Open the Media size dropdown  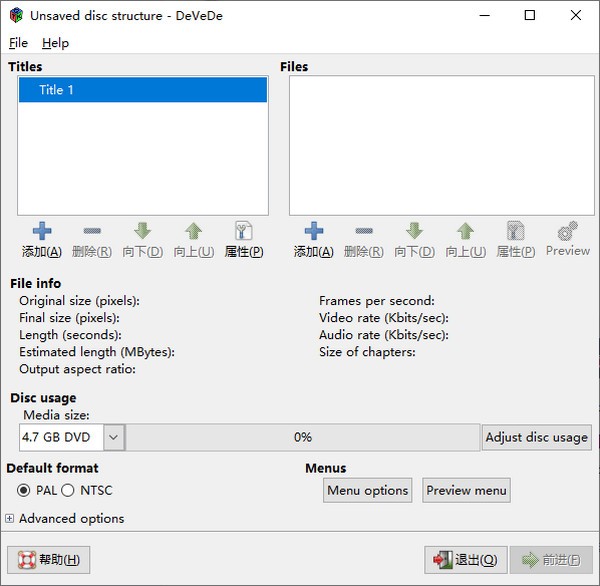click(x=113, y=437)
